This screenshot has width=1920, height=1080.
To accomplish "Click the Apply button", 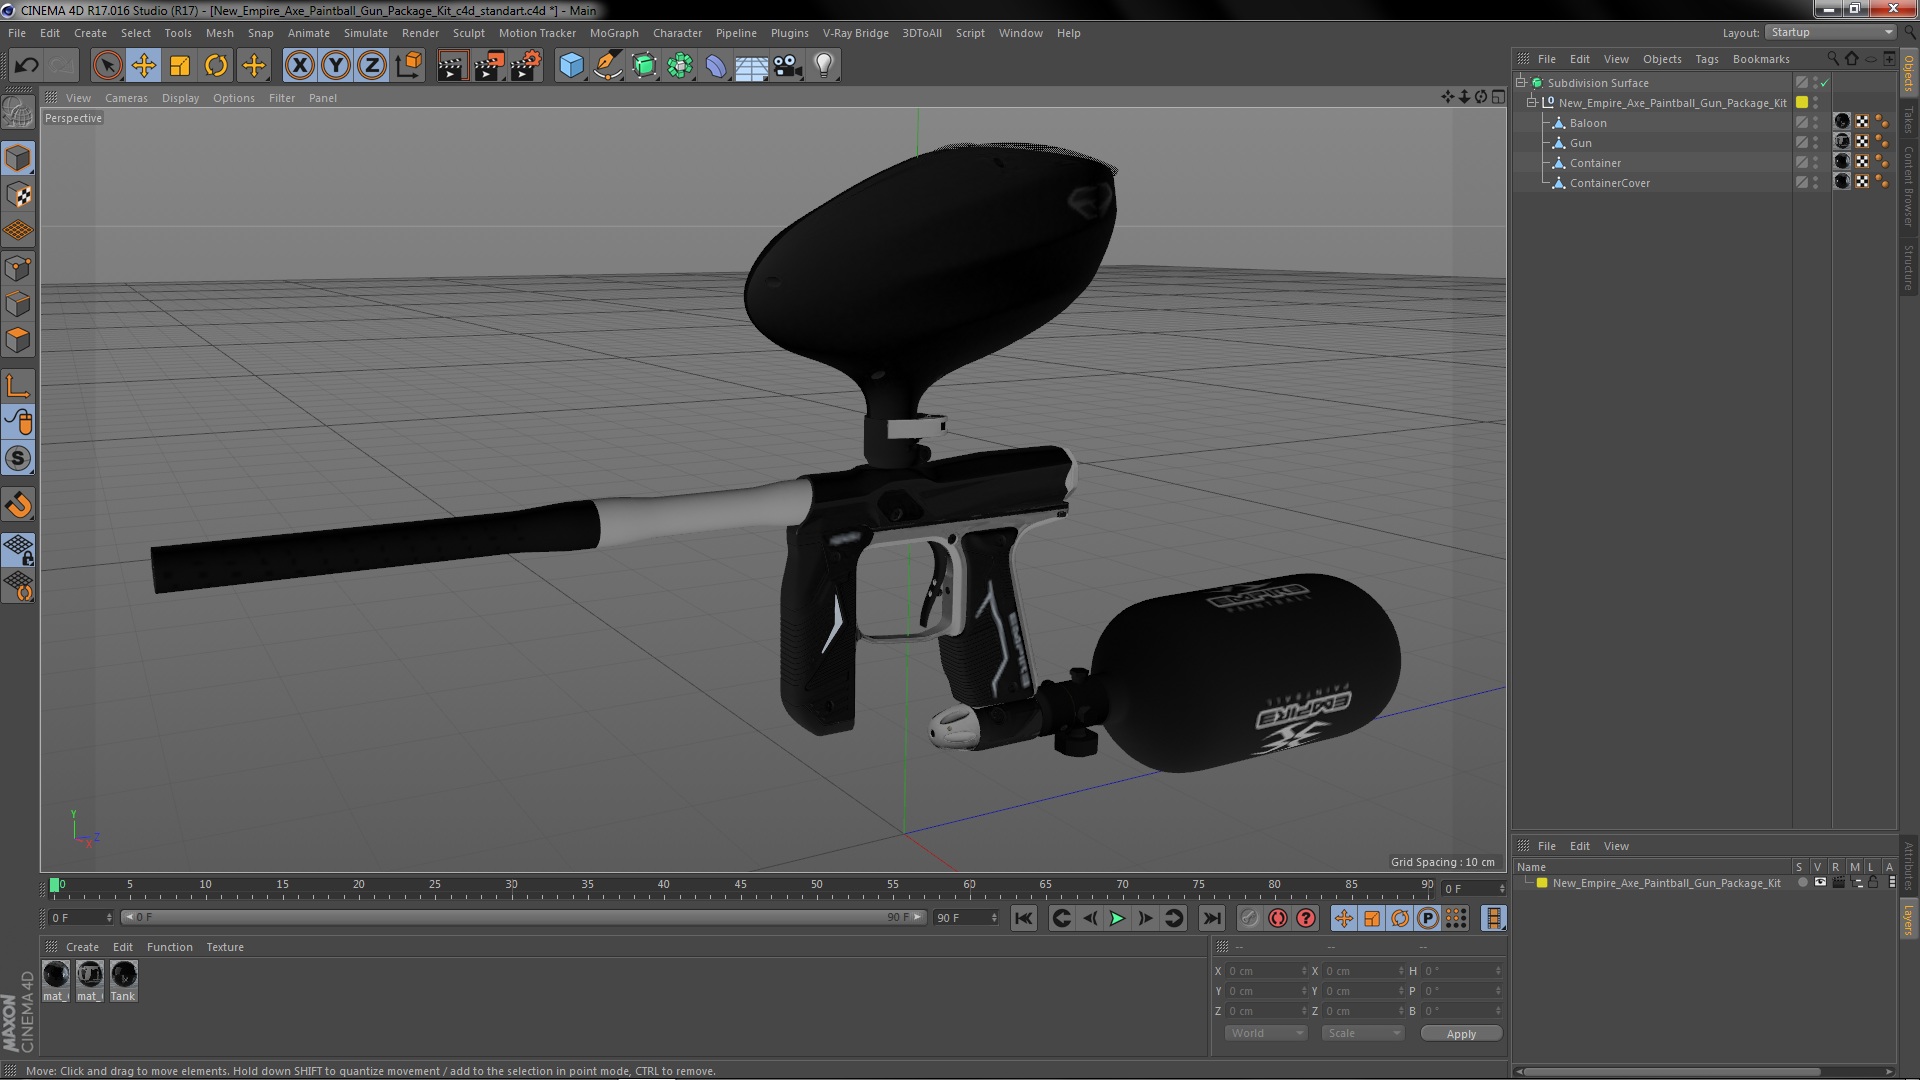I will tap(1461, 1033).
